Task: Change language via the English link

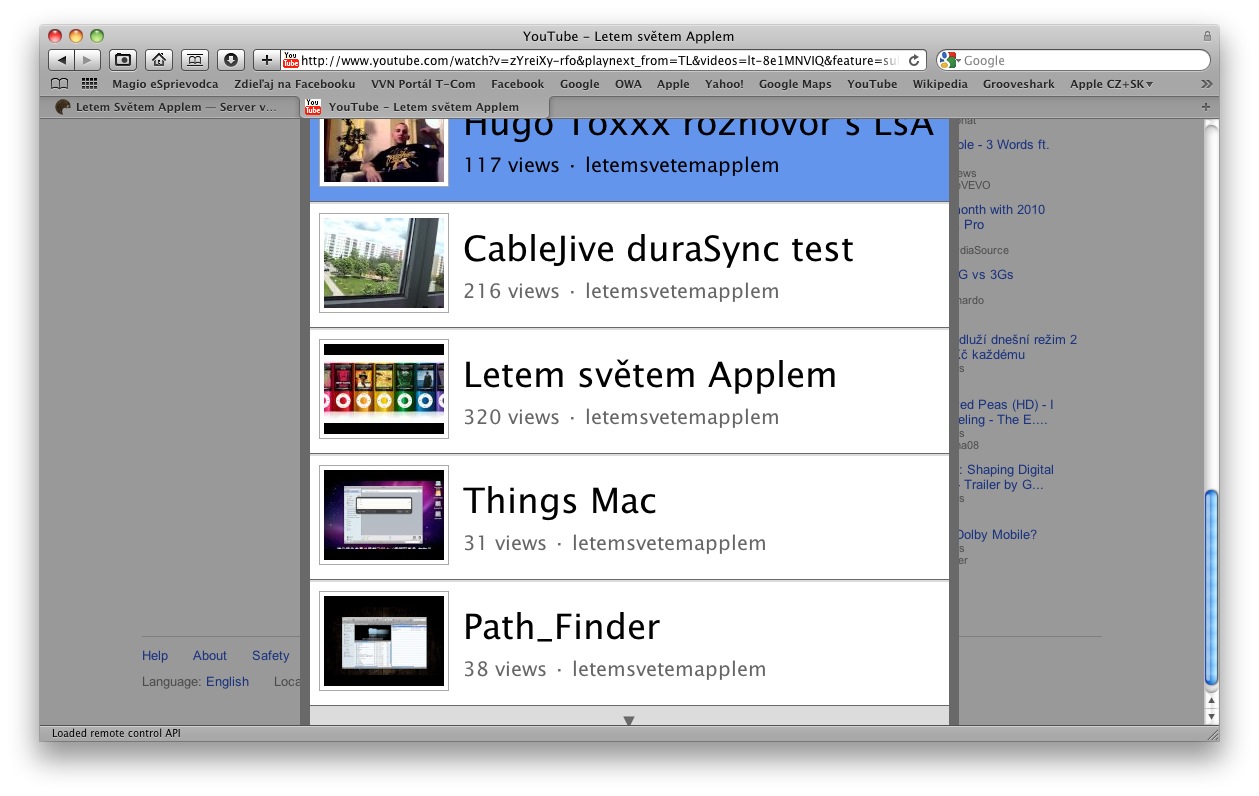Action: coord(227,681)
